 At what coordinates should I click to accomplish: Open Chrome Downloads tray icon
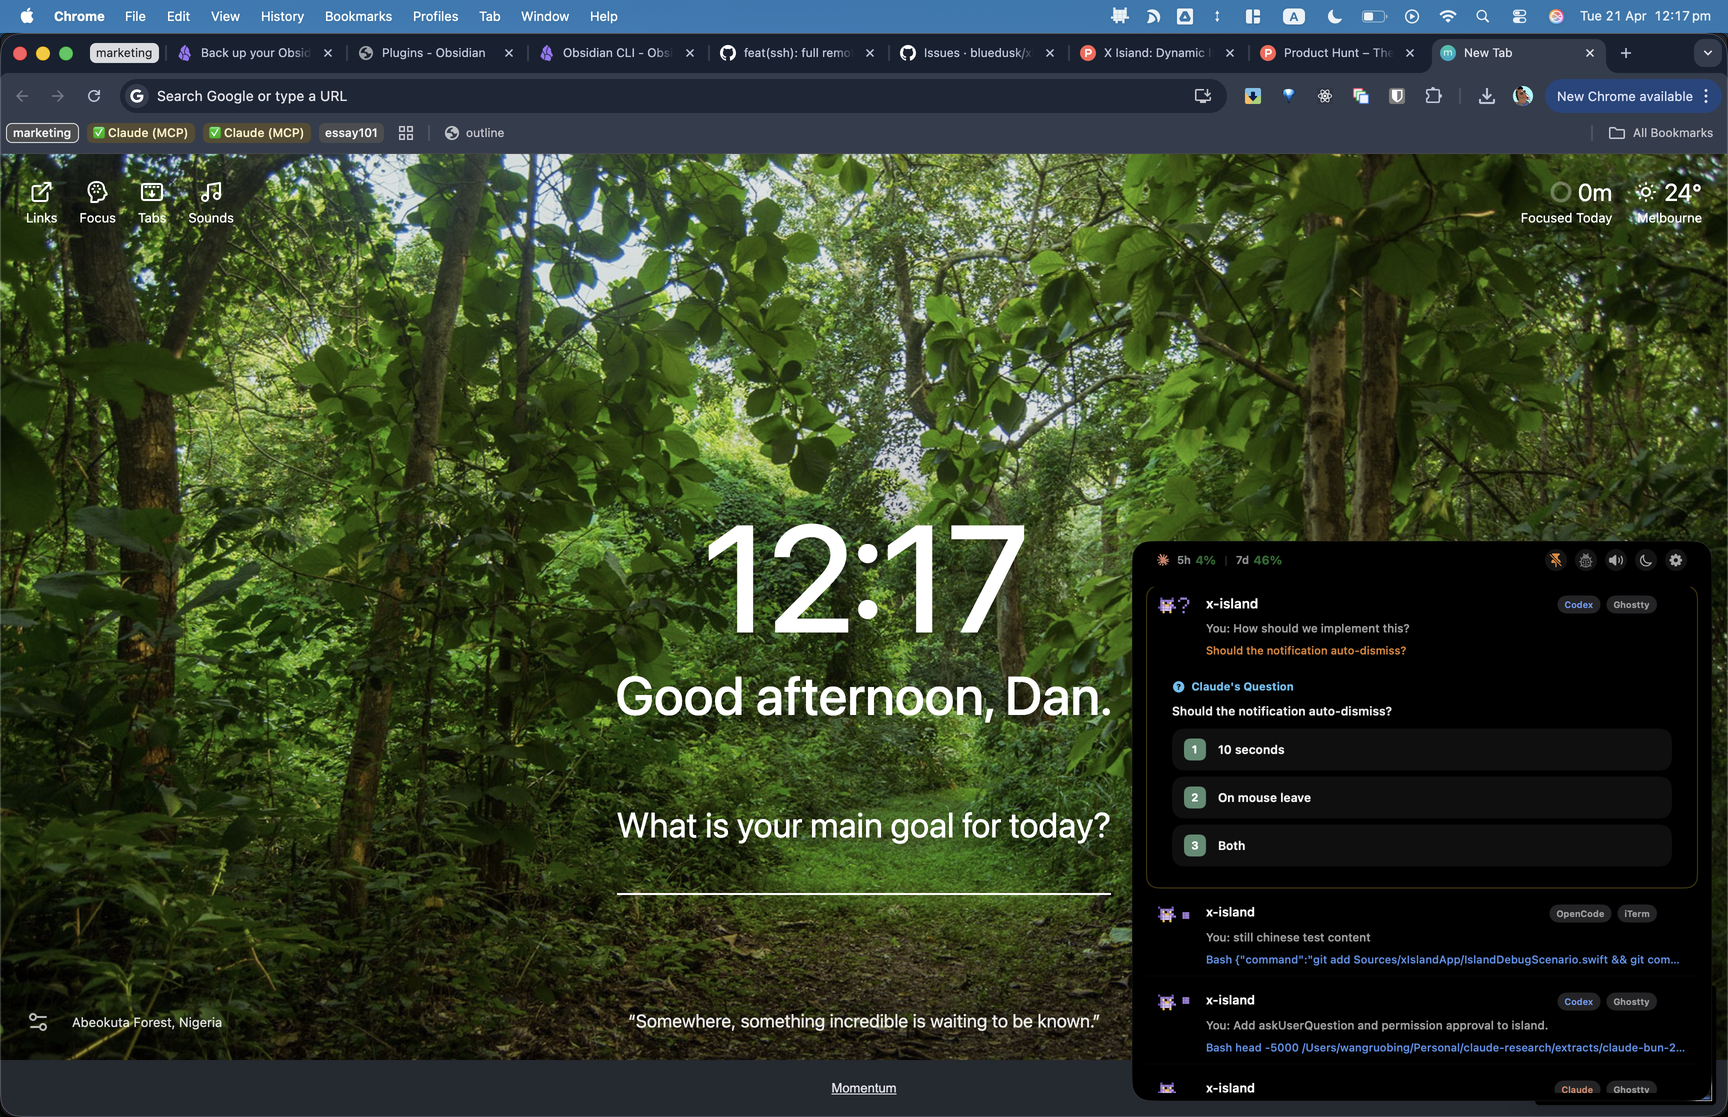click(x=1487, y=96)
